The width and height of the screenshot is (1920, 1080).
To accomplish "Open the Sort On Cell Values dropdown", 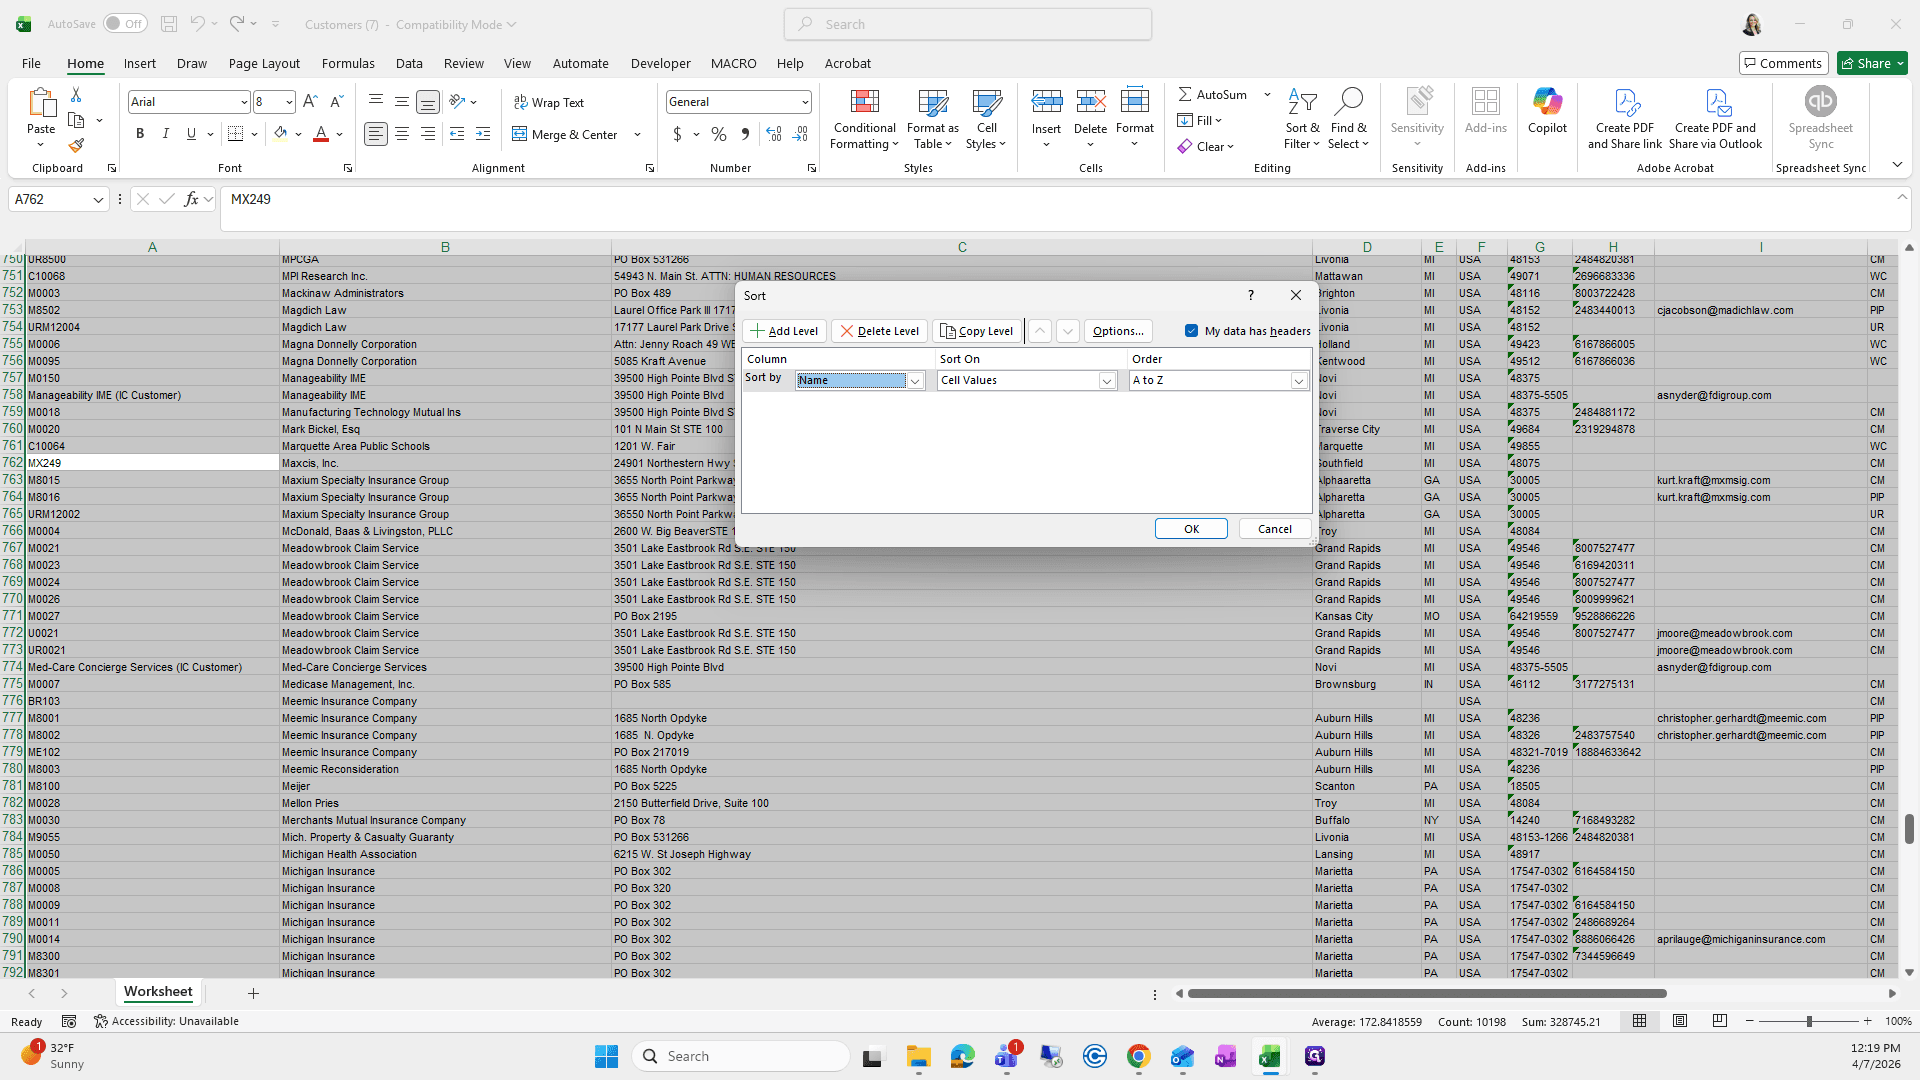I will coord(1106,380).
